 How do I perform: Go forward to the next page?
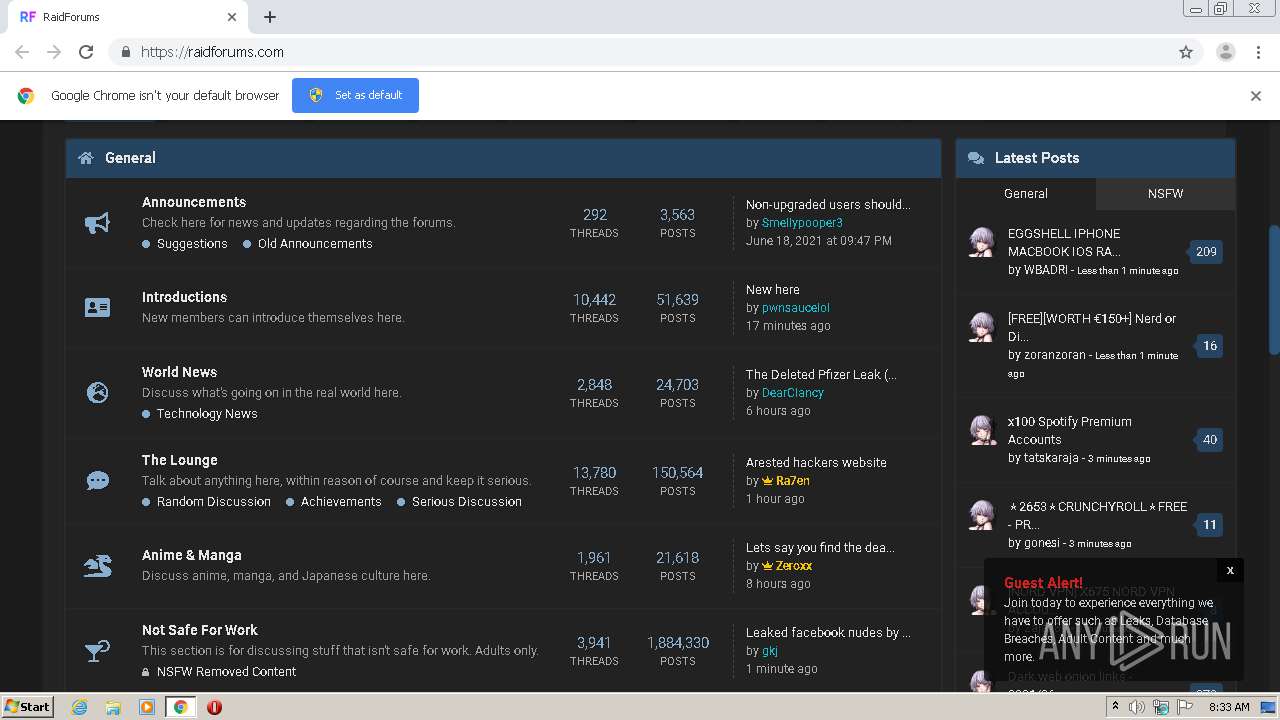point(54,52)
